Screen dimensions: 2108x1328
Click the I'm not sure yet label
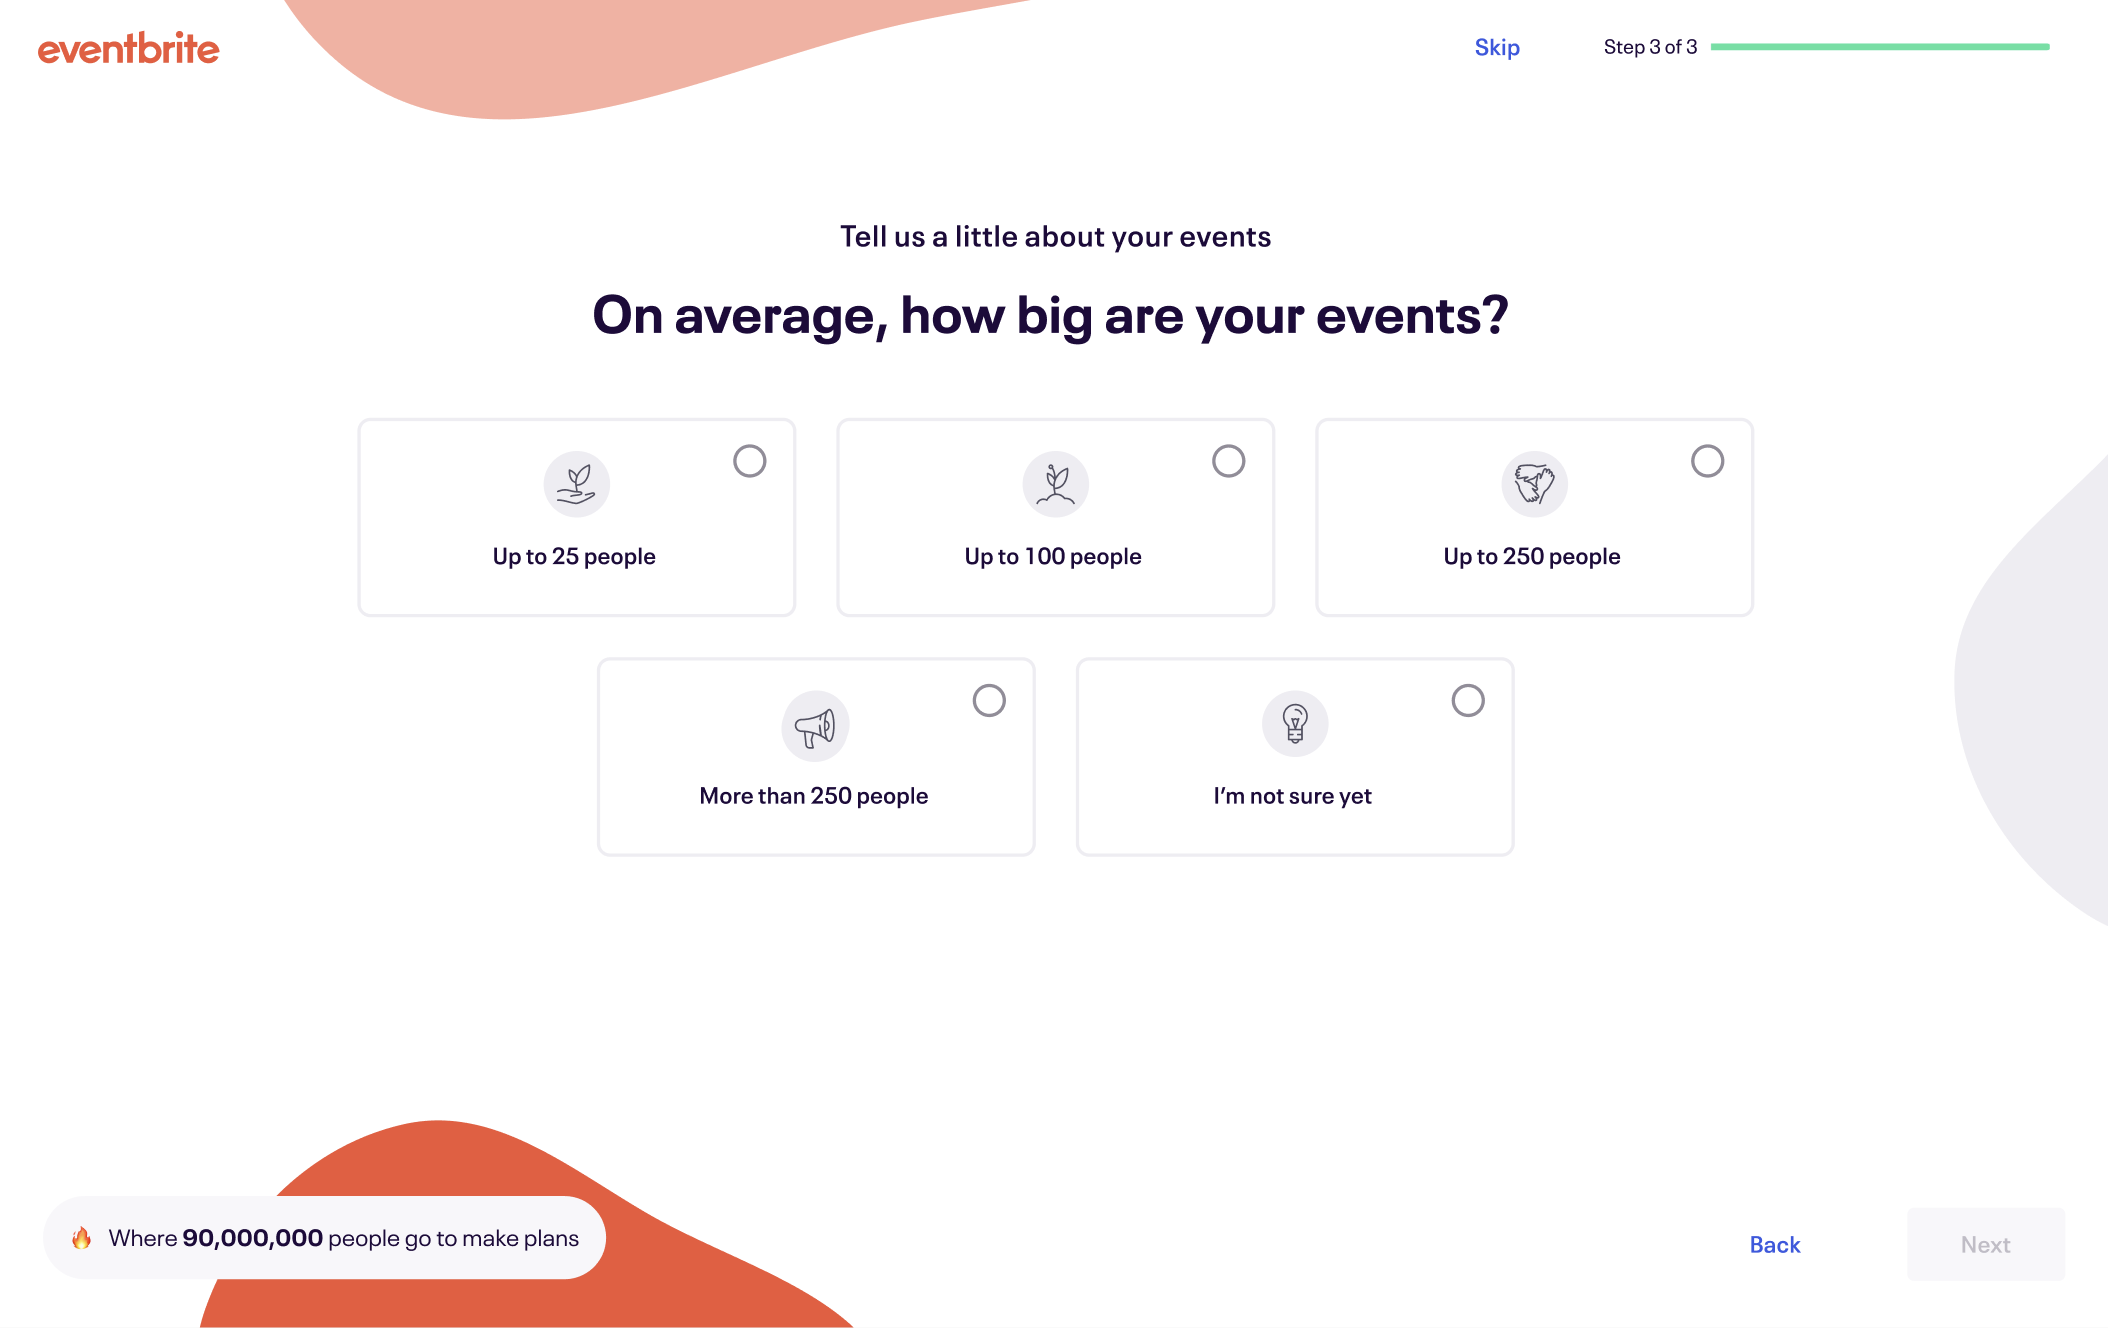[1292, 796]
